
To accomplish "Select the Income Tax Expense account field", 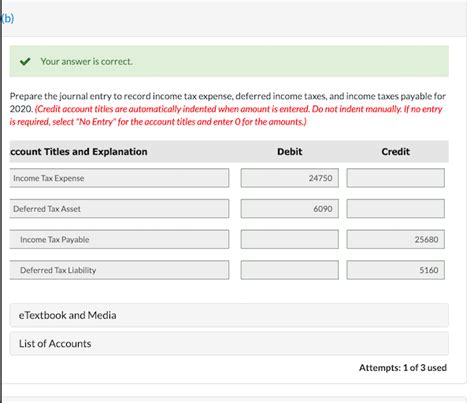I will [119, 178].
